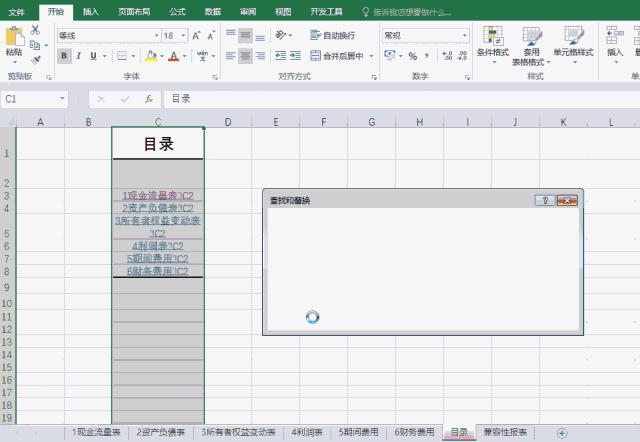Image resolution: width=640 pixels, height=442 pixels.
Task: Open 单元格样式 cell styles
Action: pyautogui.click(x=573, y=45)
